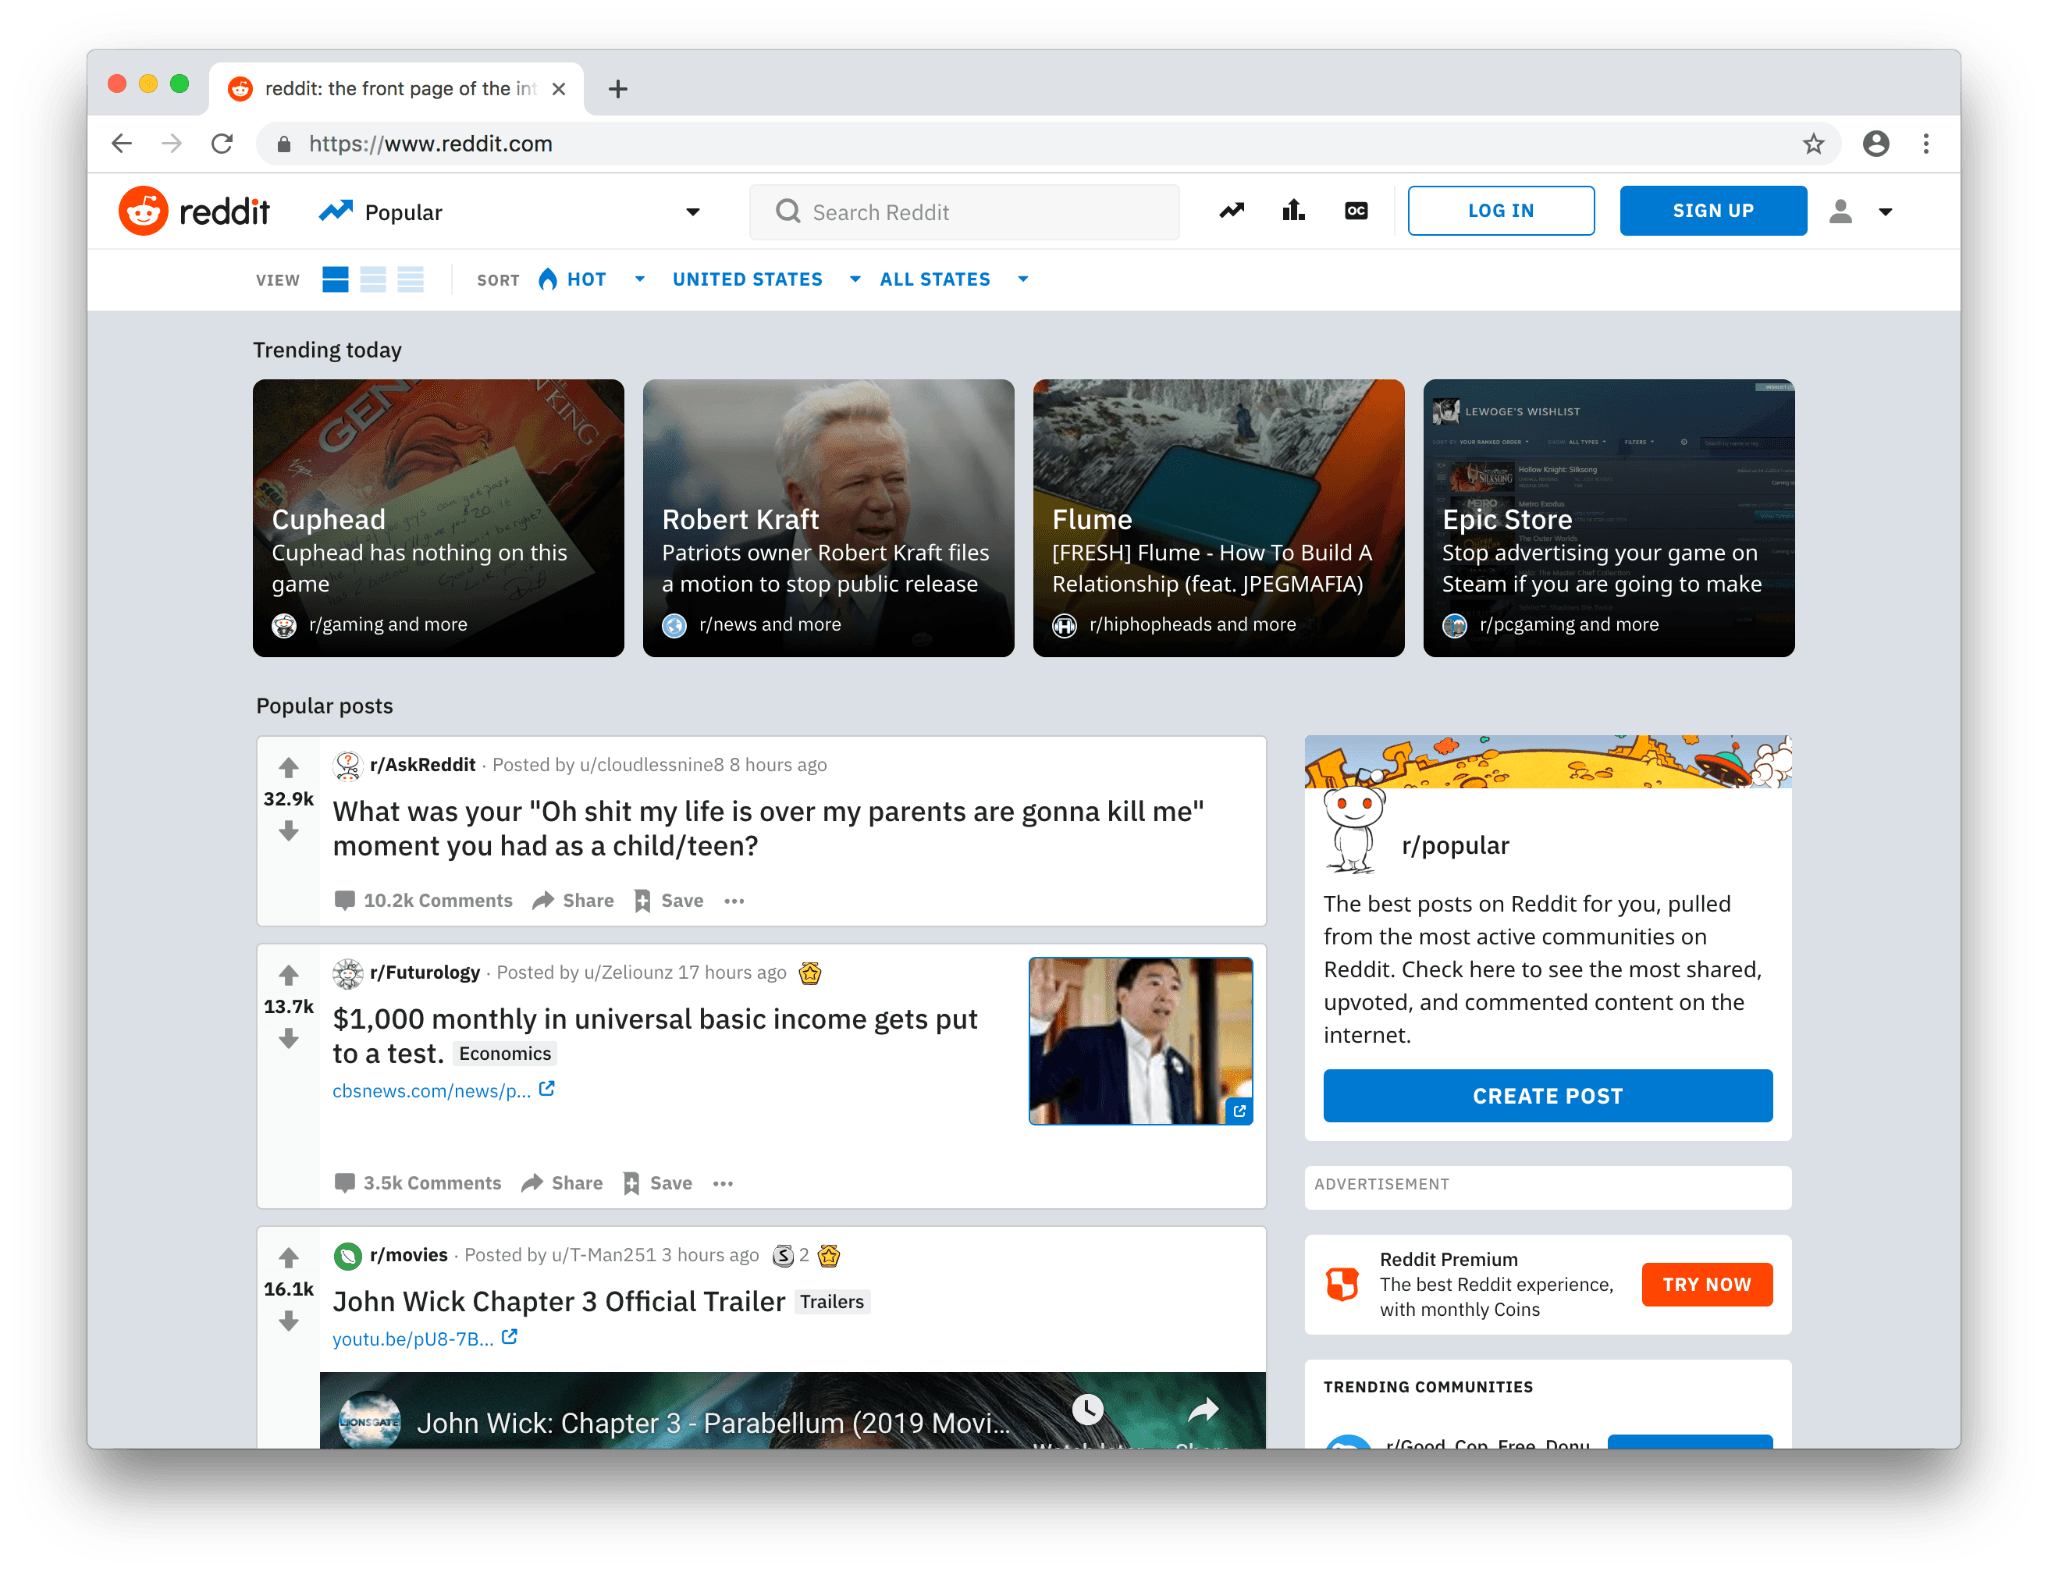Open 3.5k Comments on Futurology post
This screenshot has width=2048, height=1573.
(417, 1184)
